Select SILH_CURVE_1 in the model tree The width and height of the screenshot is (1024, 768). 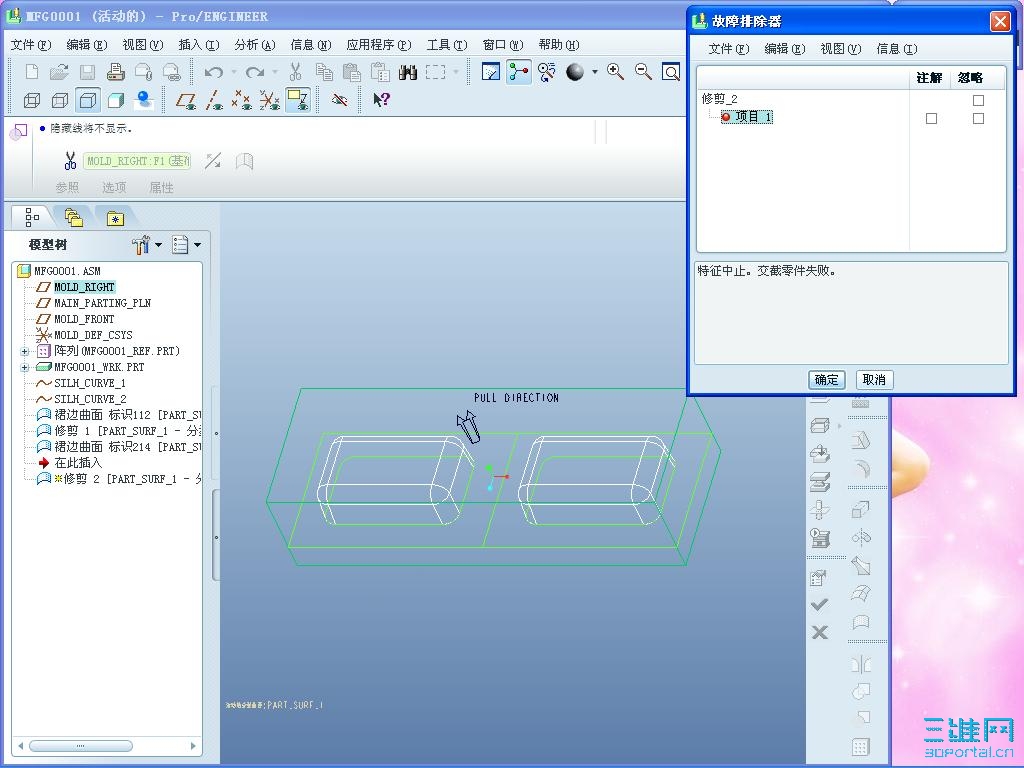coord(89,383)
